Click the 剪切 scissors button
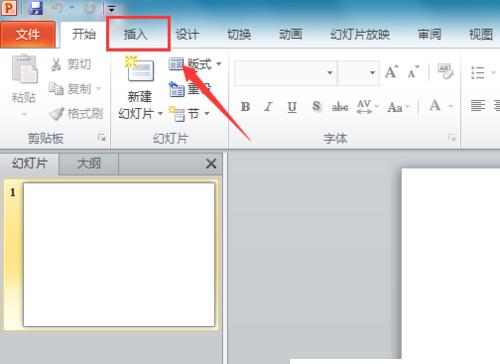The width and height of the screenshot is (500, 364). click(x=71, y=64)
